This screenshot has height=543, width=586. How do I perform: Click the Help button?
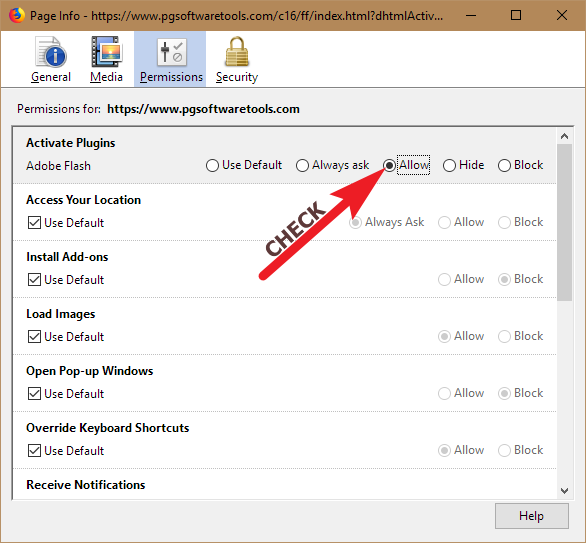click(x=531, y=516)
